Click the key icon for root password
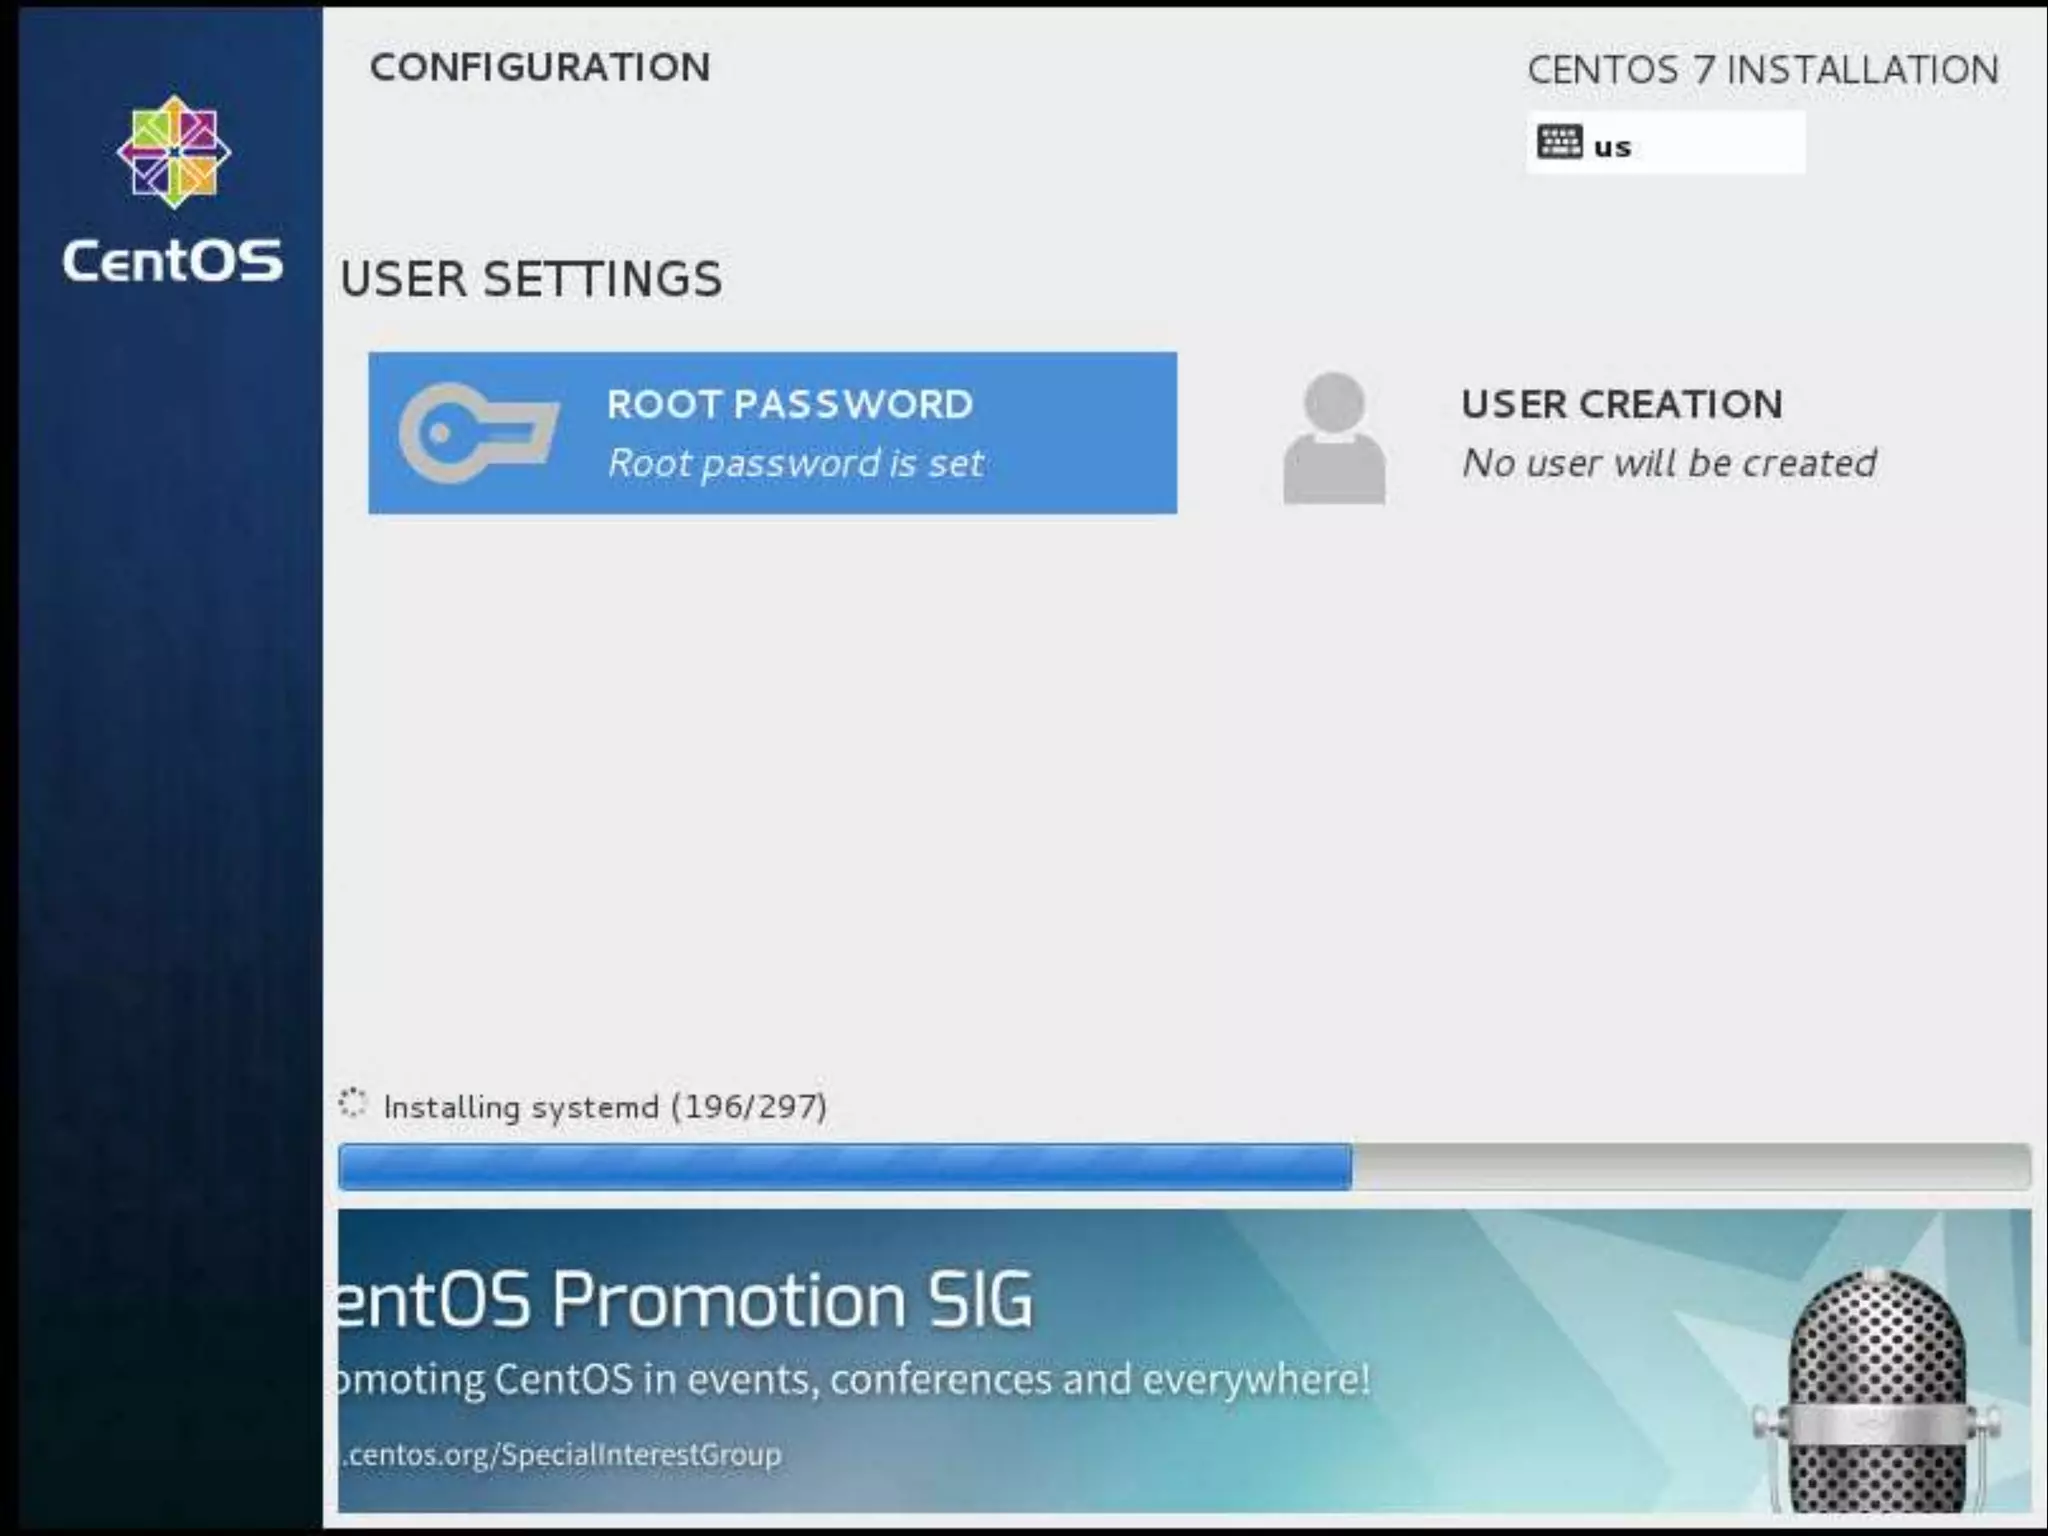Image resolution: width=2048 pixels, height=1536 pixels. click(478, 433)
